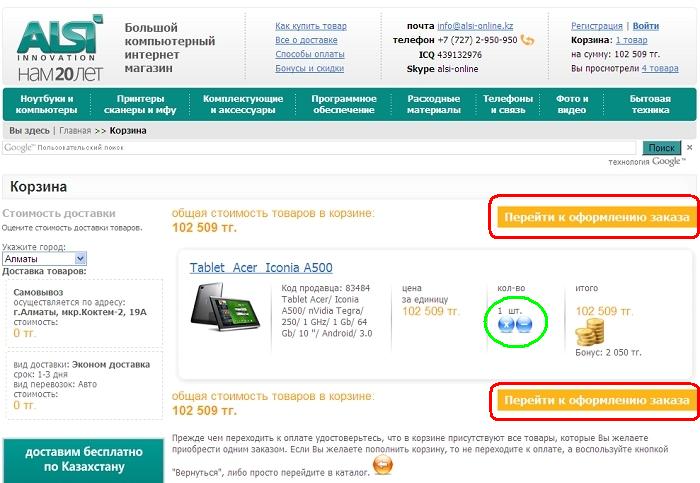
Task: Open the Бонусы и скидки link
Action: 309,68
